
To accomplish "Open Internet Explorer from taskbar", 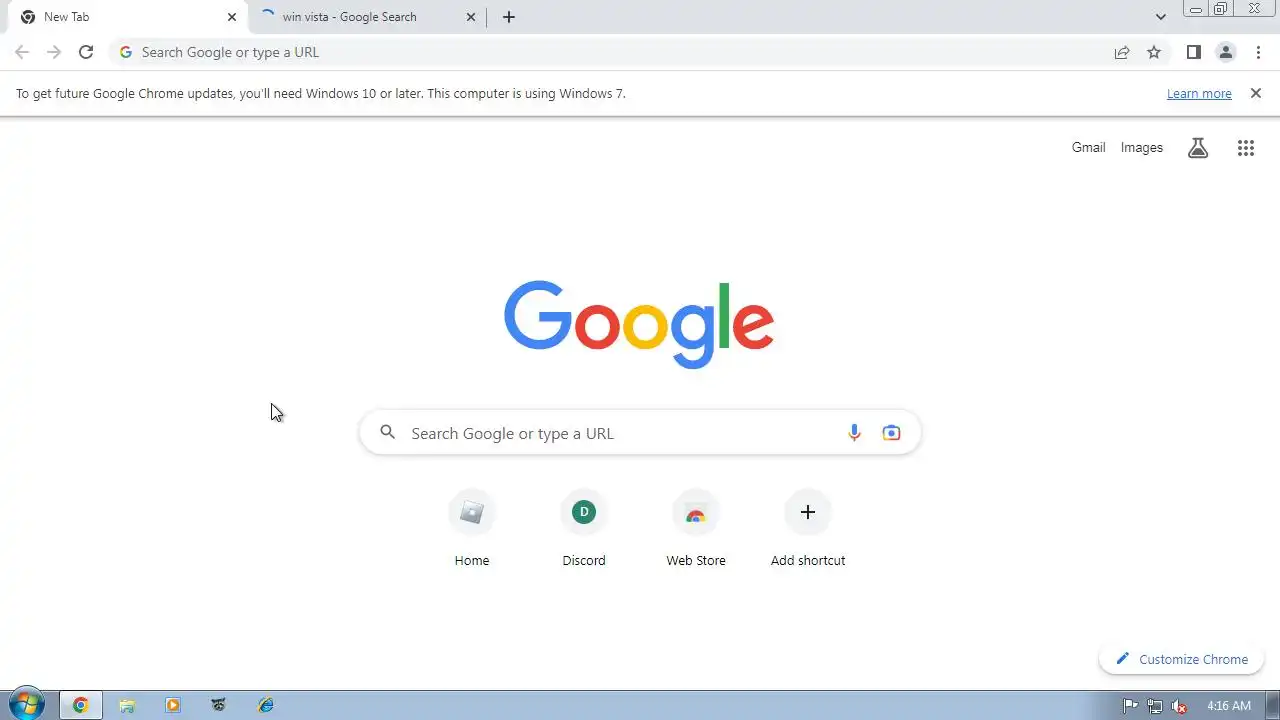I will [x=265, y=705].
